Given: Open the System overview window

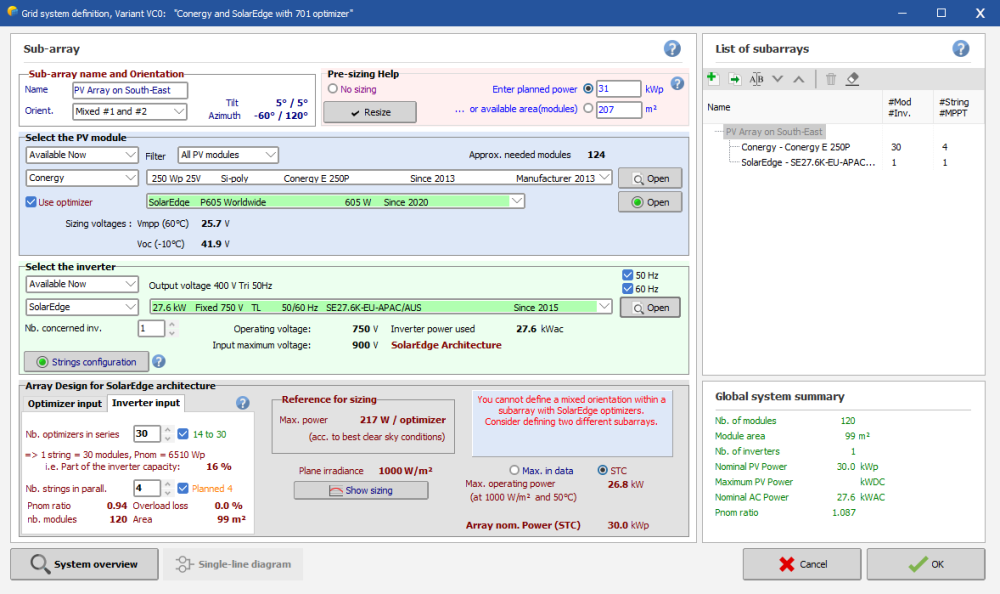Looking at the screenshot, I should pos(84,564).
